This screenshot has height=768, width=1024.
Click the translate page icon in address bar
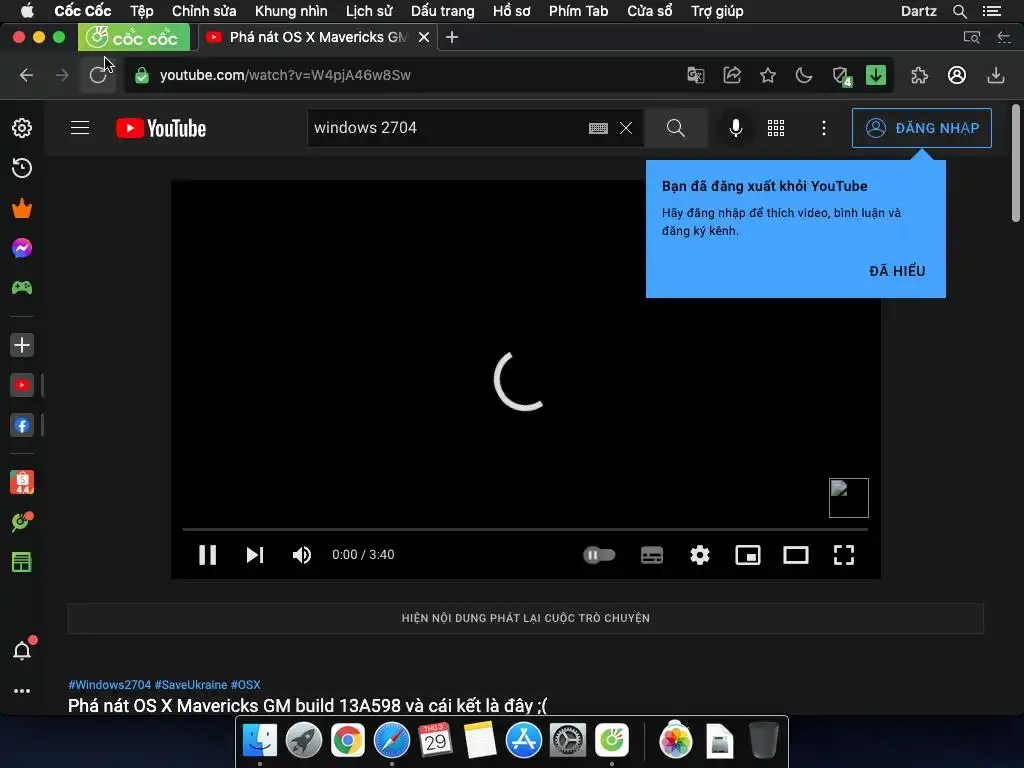[696, 75]
